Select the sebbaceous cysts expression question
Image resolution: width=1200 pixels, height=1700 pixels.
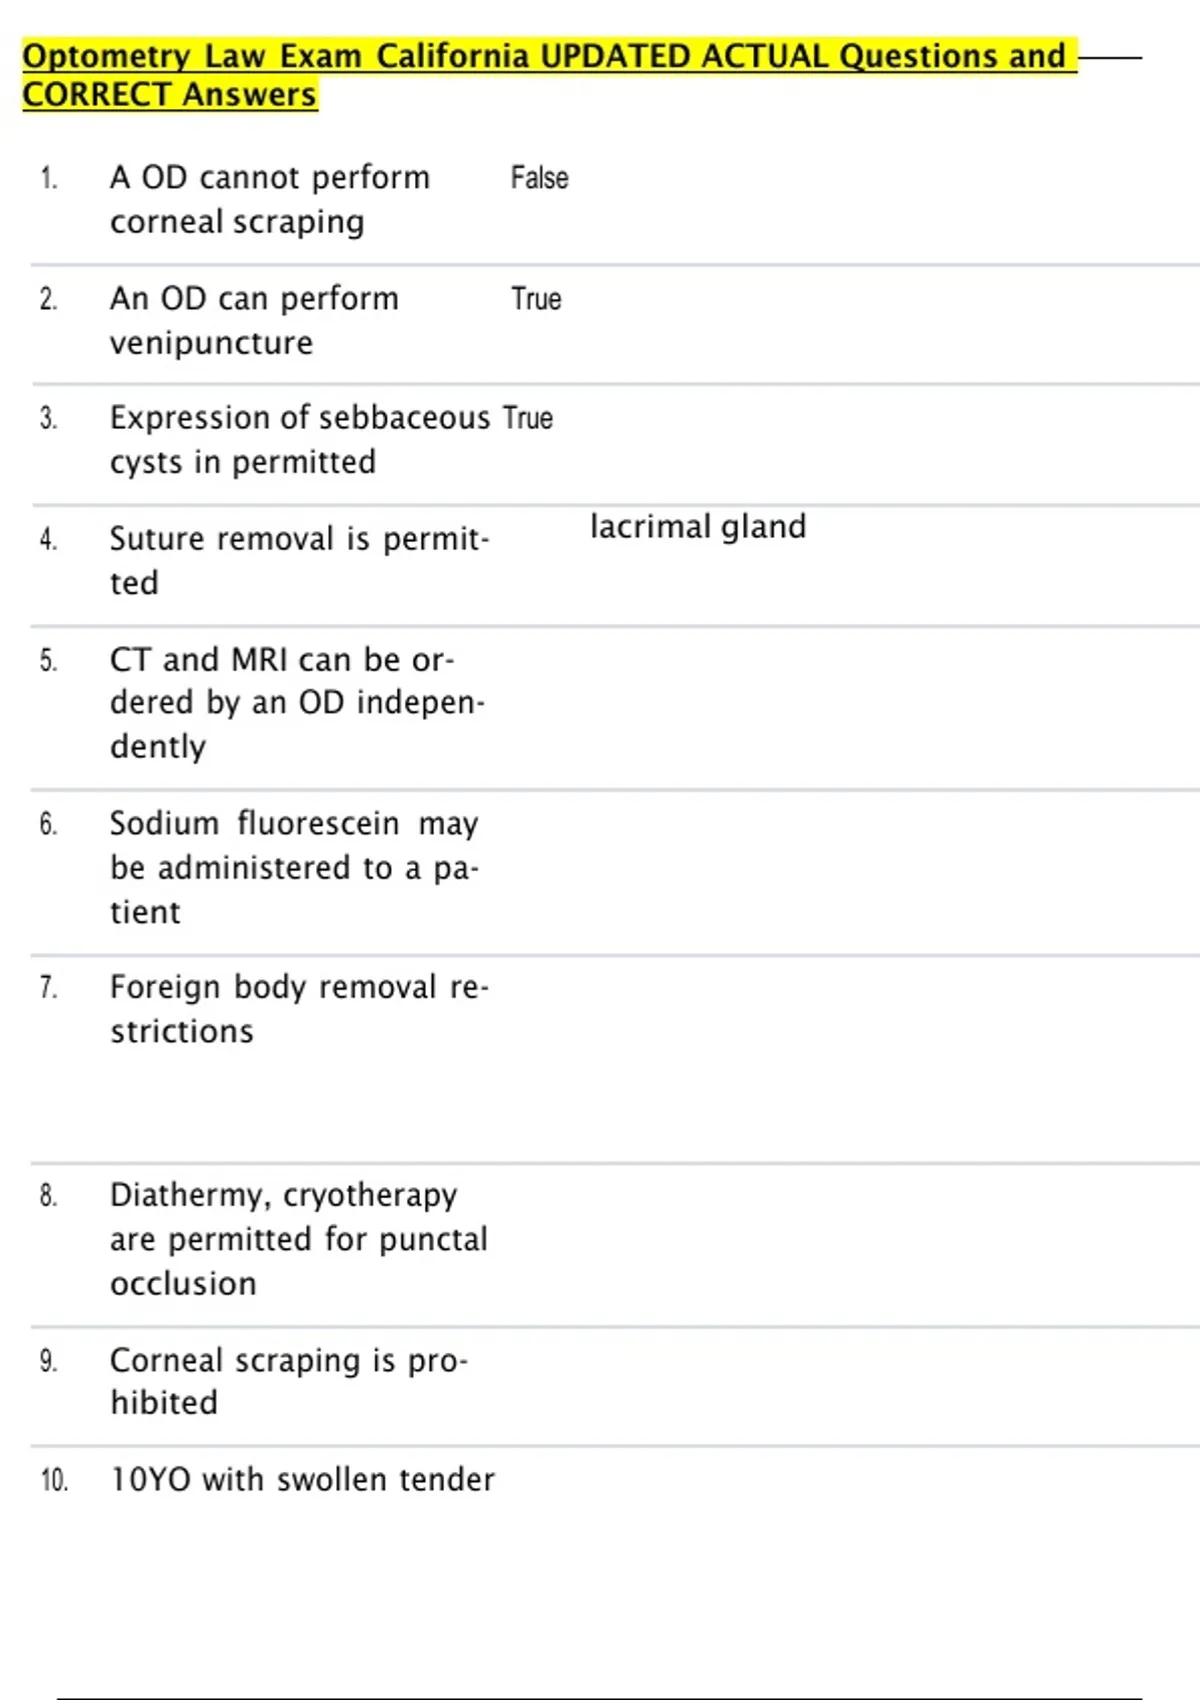coord(300,439)
